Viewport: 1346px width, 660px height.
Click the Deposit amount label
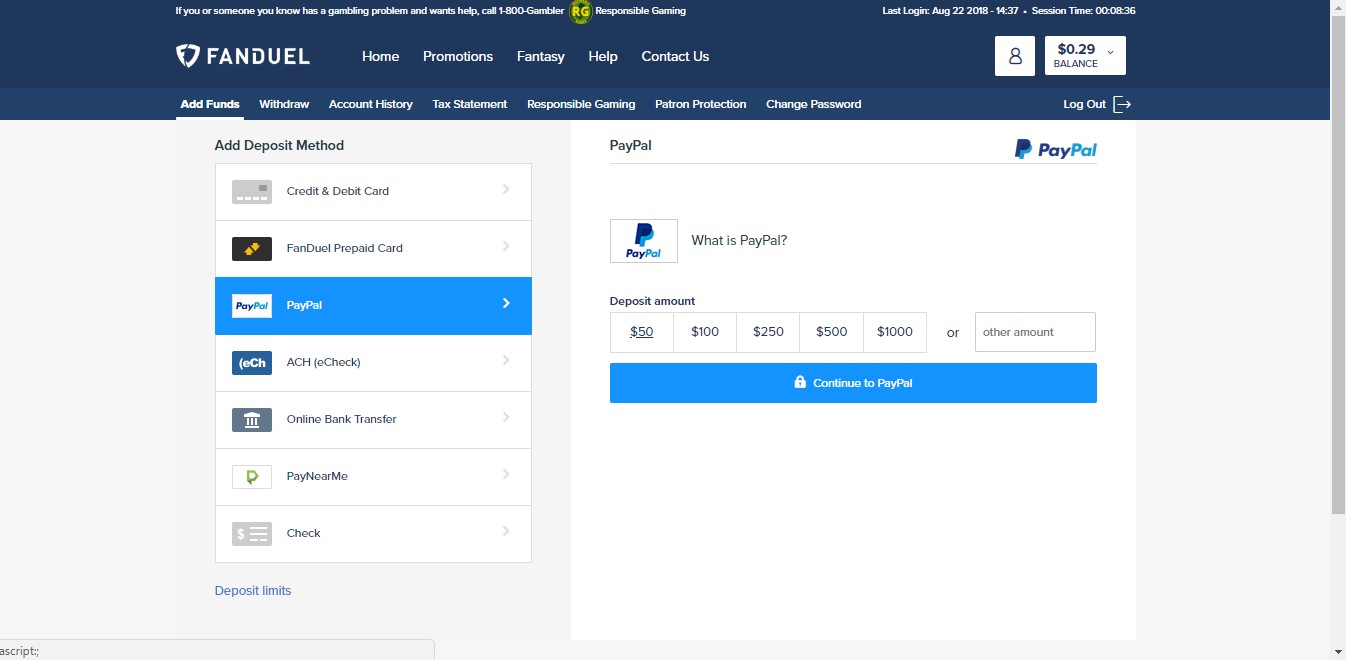coord(652,301)
